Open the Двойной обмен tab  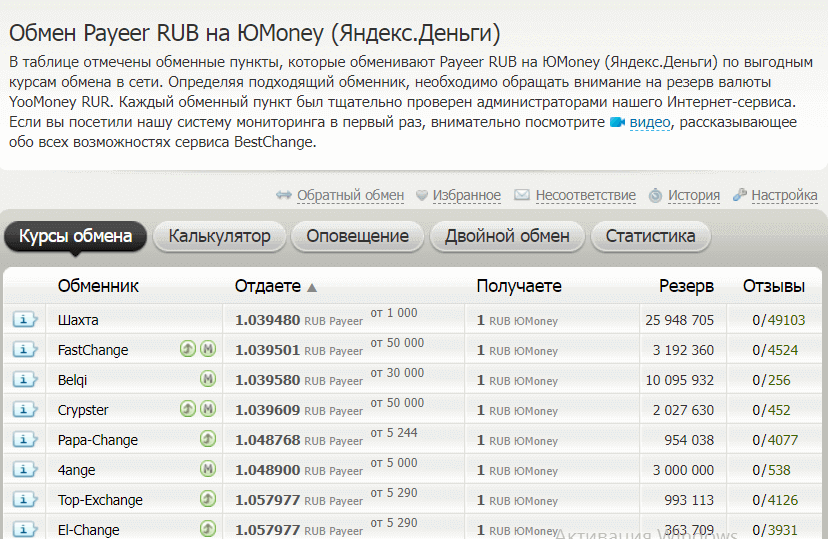[507, 236]
